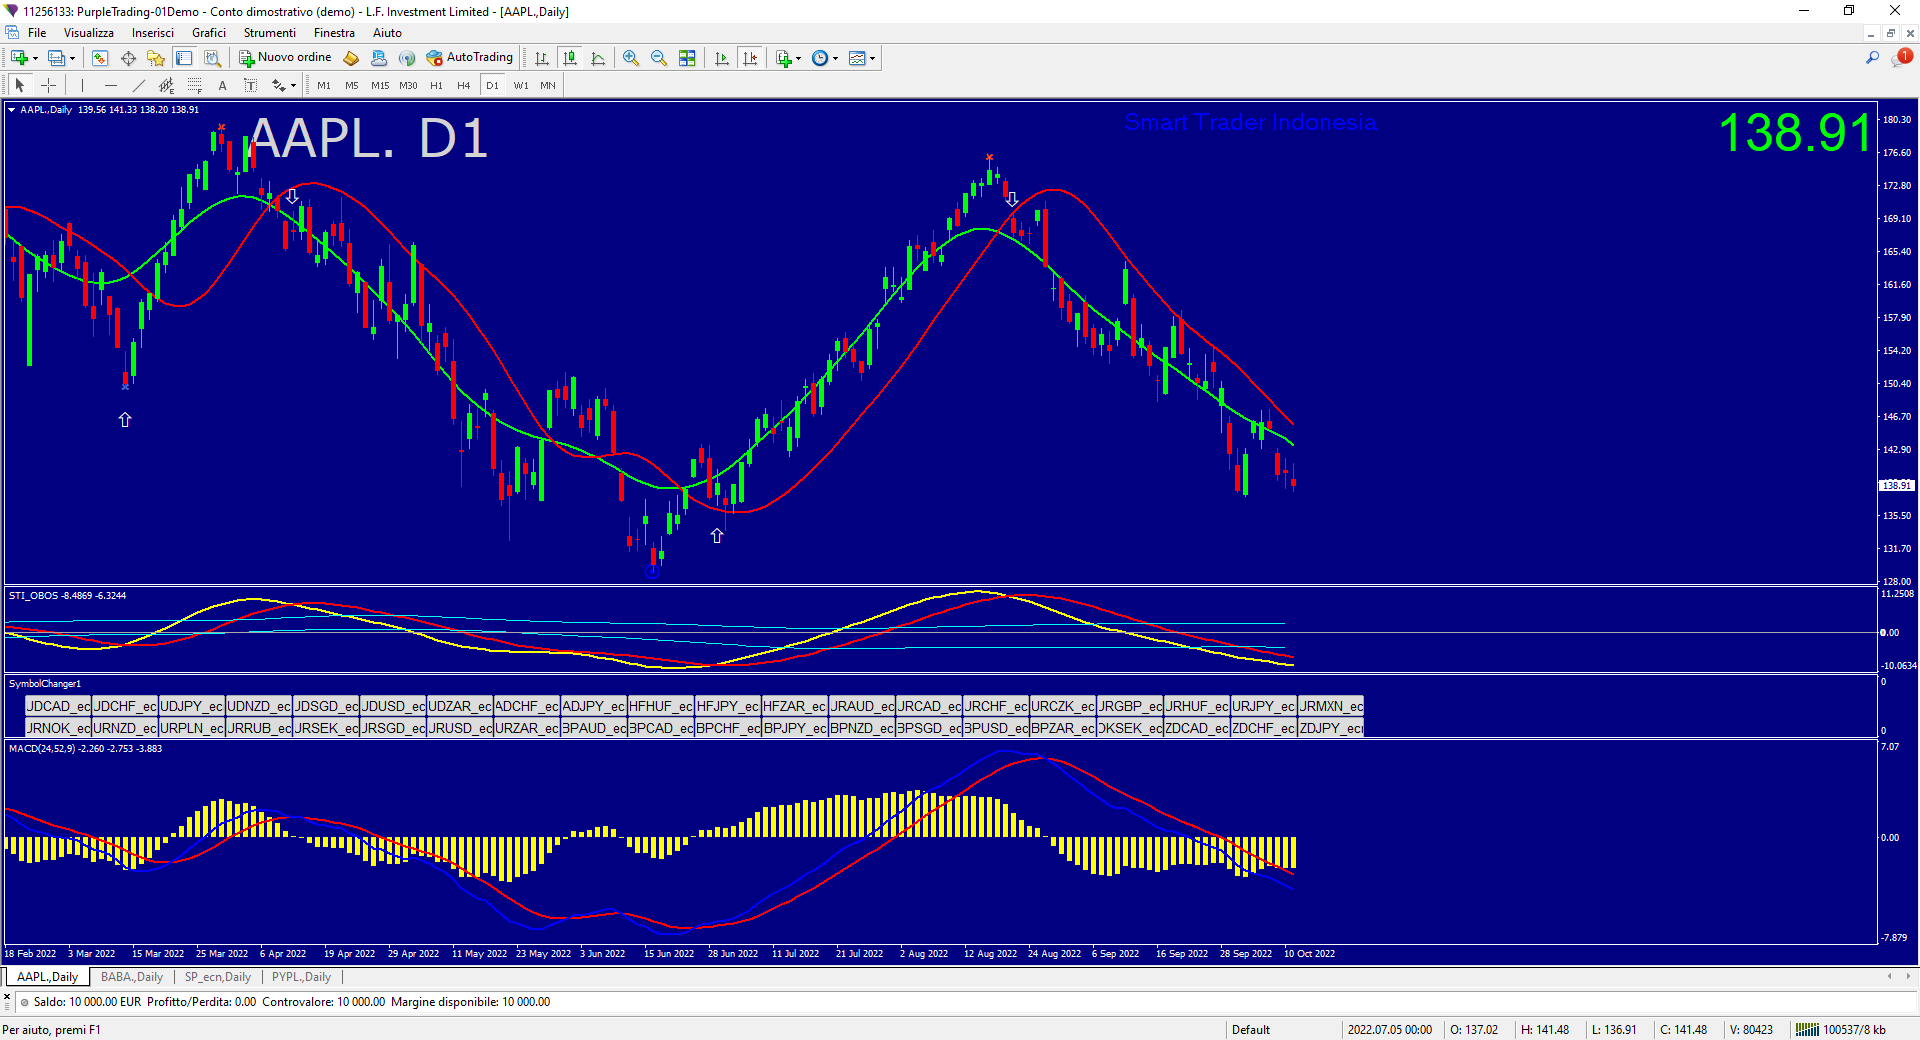The height and width of the screenshot is (1040, 1920).
Task: Switch to the SP_ecn,Daily chart tab
Action: 218,977
